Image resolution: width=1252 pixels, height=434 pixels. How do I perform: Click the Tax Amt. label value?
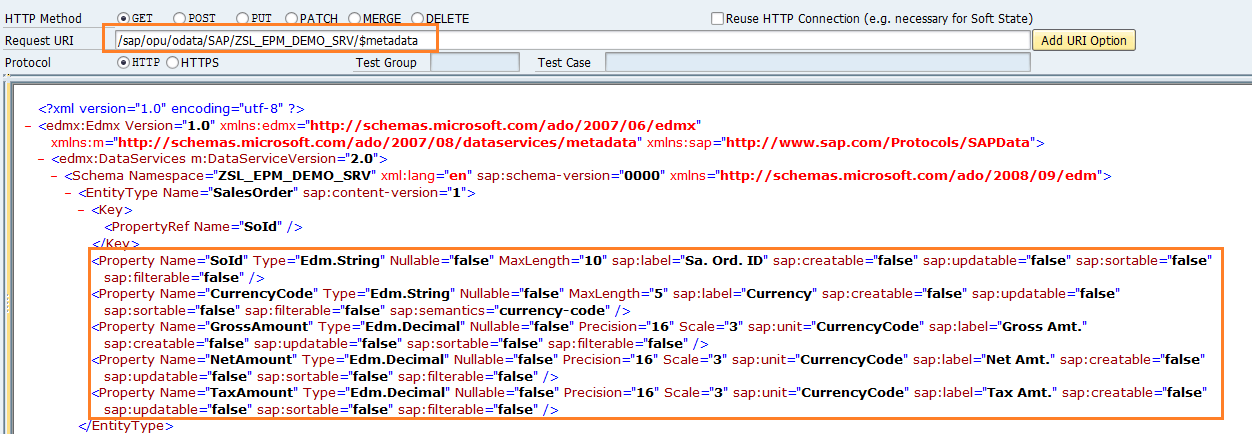tap(1020, 392)
